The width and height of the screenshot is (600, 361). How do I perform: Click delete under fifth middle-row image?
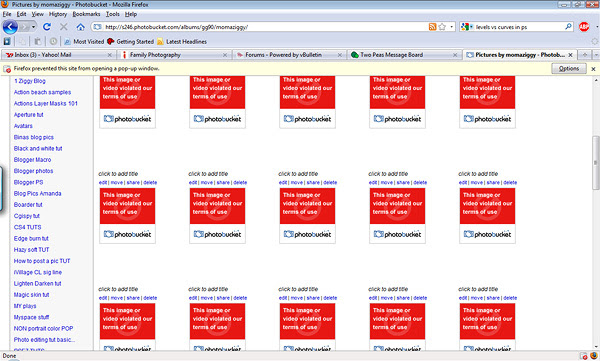(510, 183)
